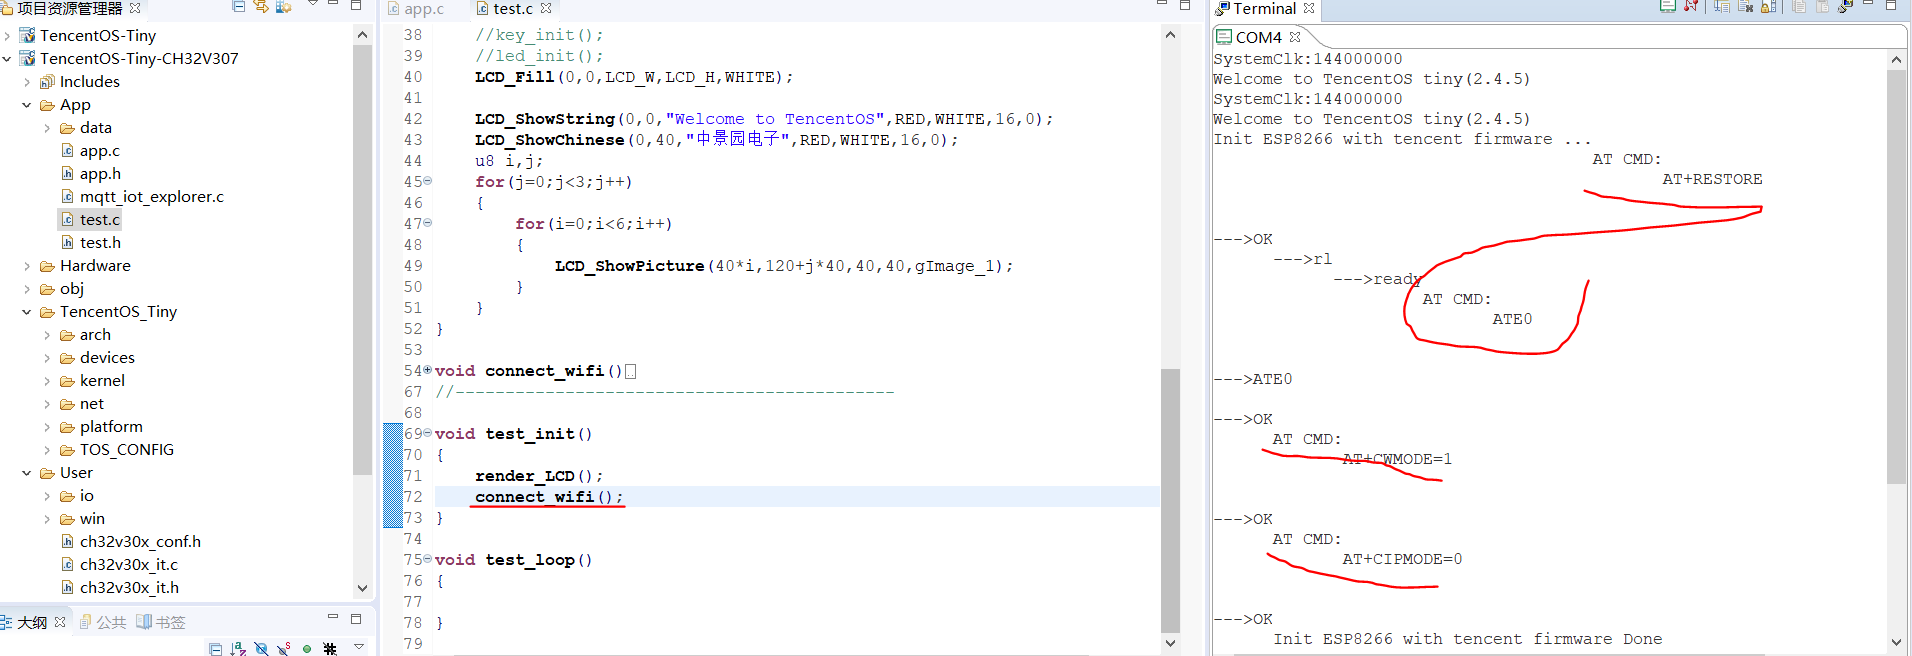
Task: Toggle hide static members in outline toolbar
Action: pos(284,649)
